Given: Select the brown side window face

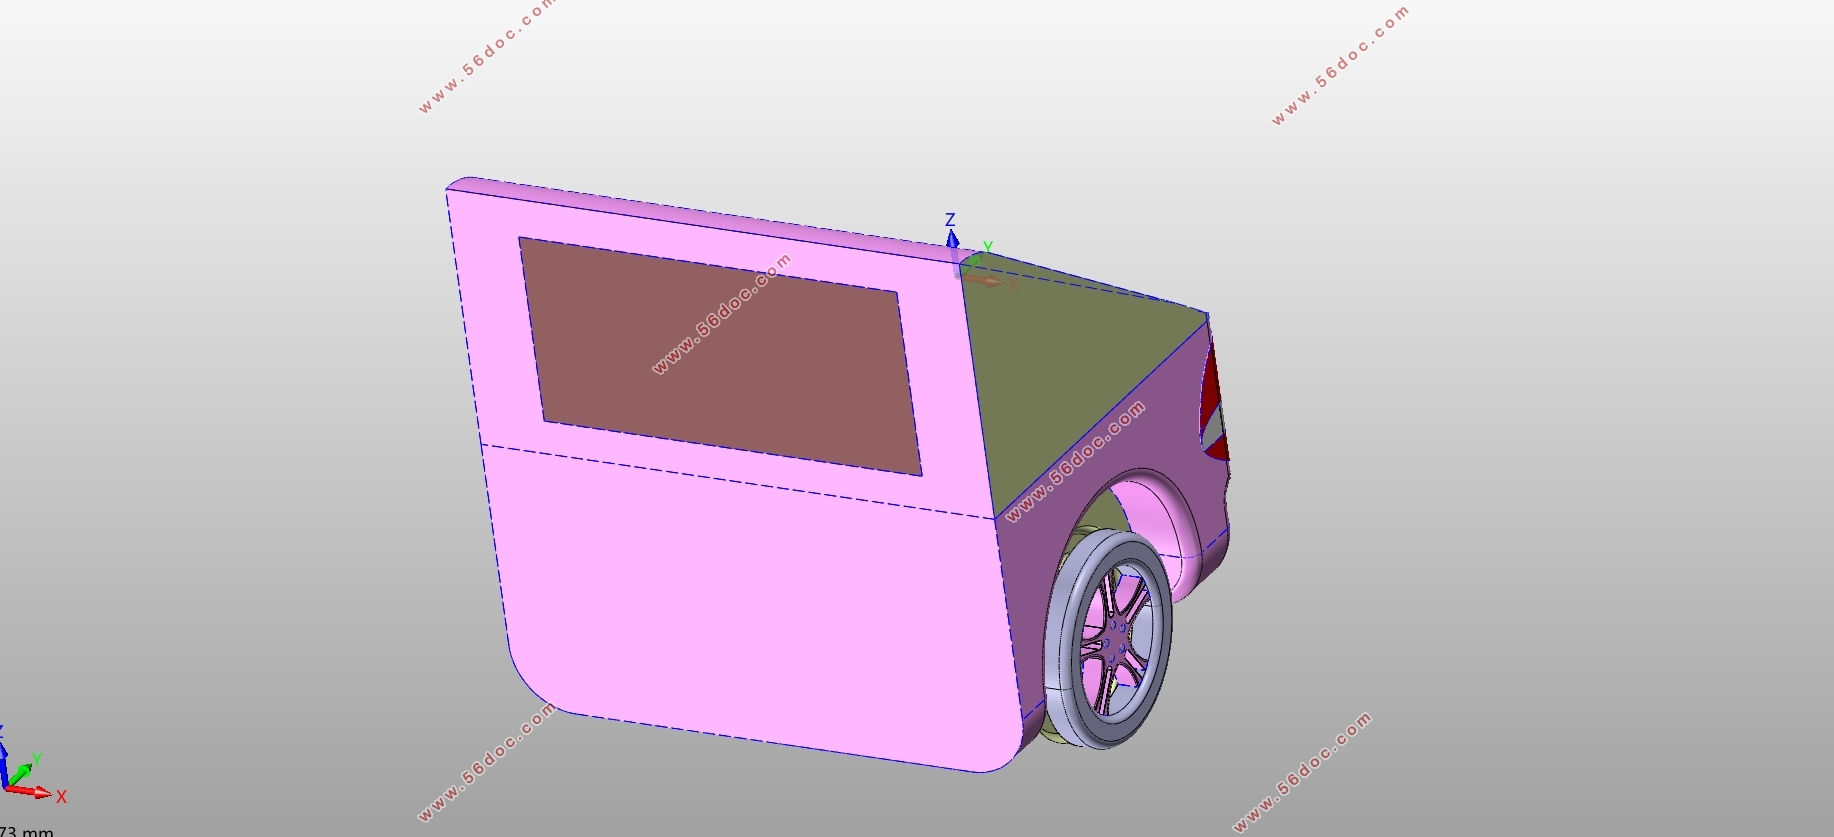Looking at the screenshot, I should 720,355.
